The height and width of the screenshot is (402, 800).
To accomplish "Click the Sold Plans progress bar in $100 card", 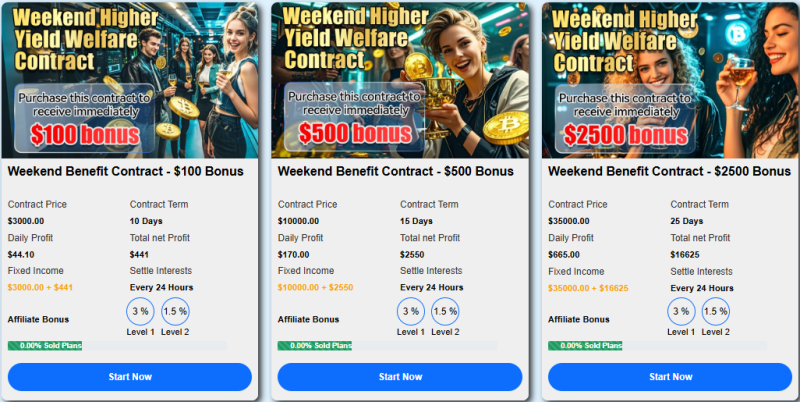I will click(117, 345).
